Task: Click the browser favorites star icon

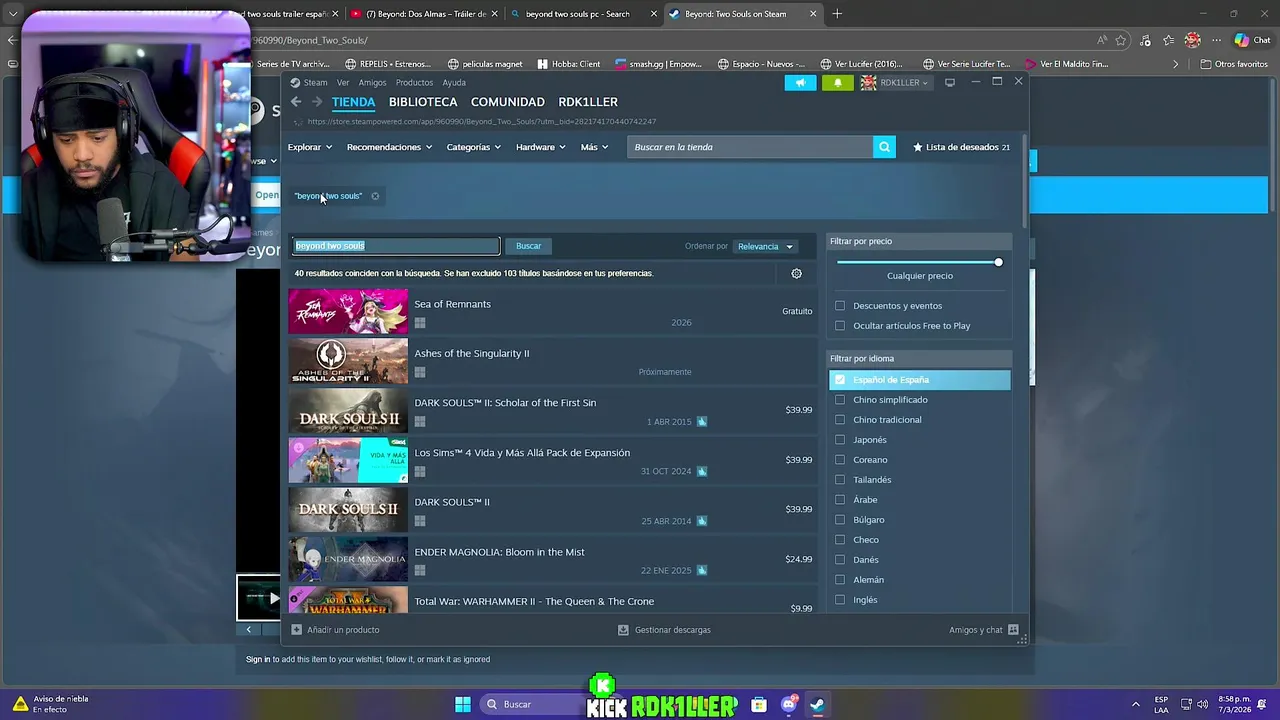Action: pyautogui.click(x=1120, y=40)
